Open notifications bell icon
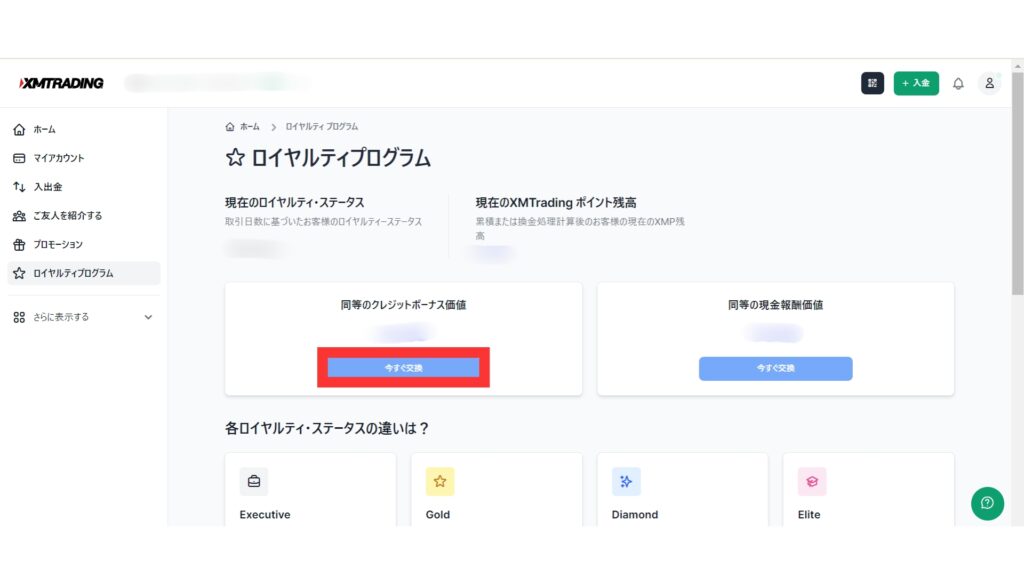This screenshot has height=576, width=1024. (x=958, y=83)
